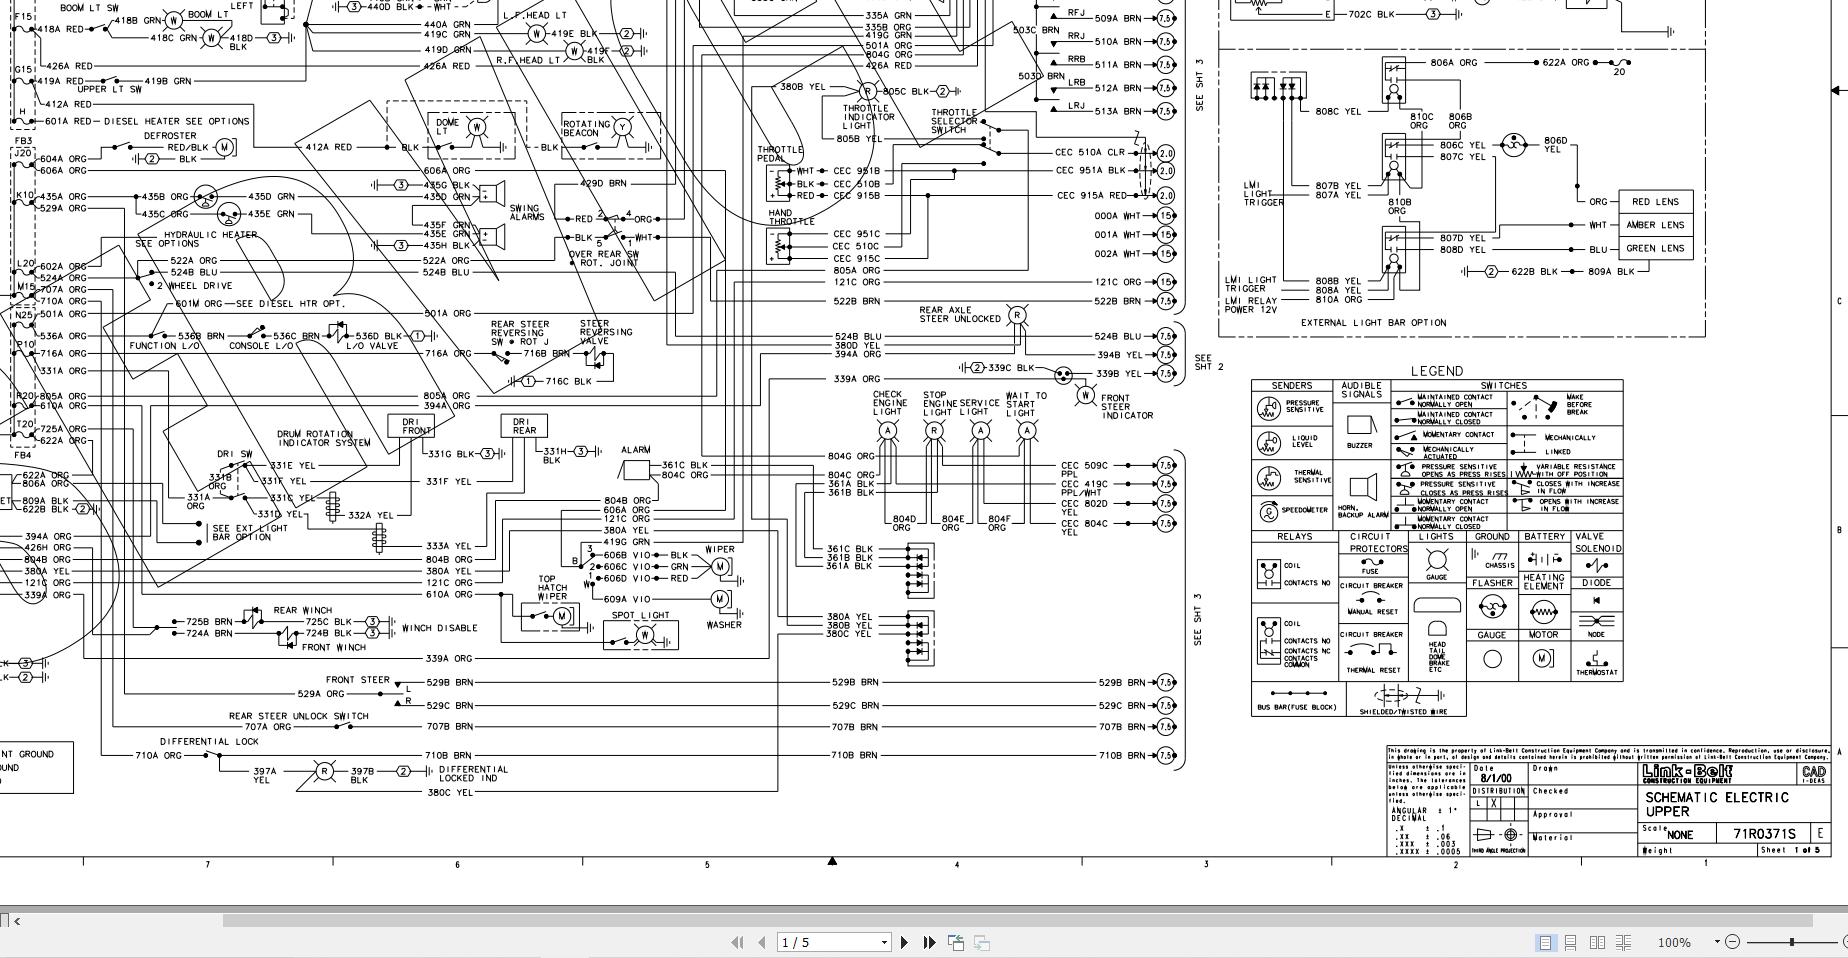Go back to the previous view
Screen dimensions: 1848x958
955,942
